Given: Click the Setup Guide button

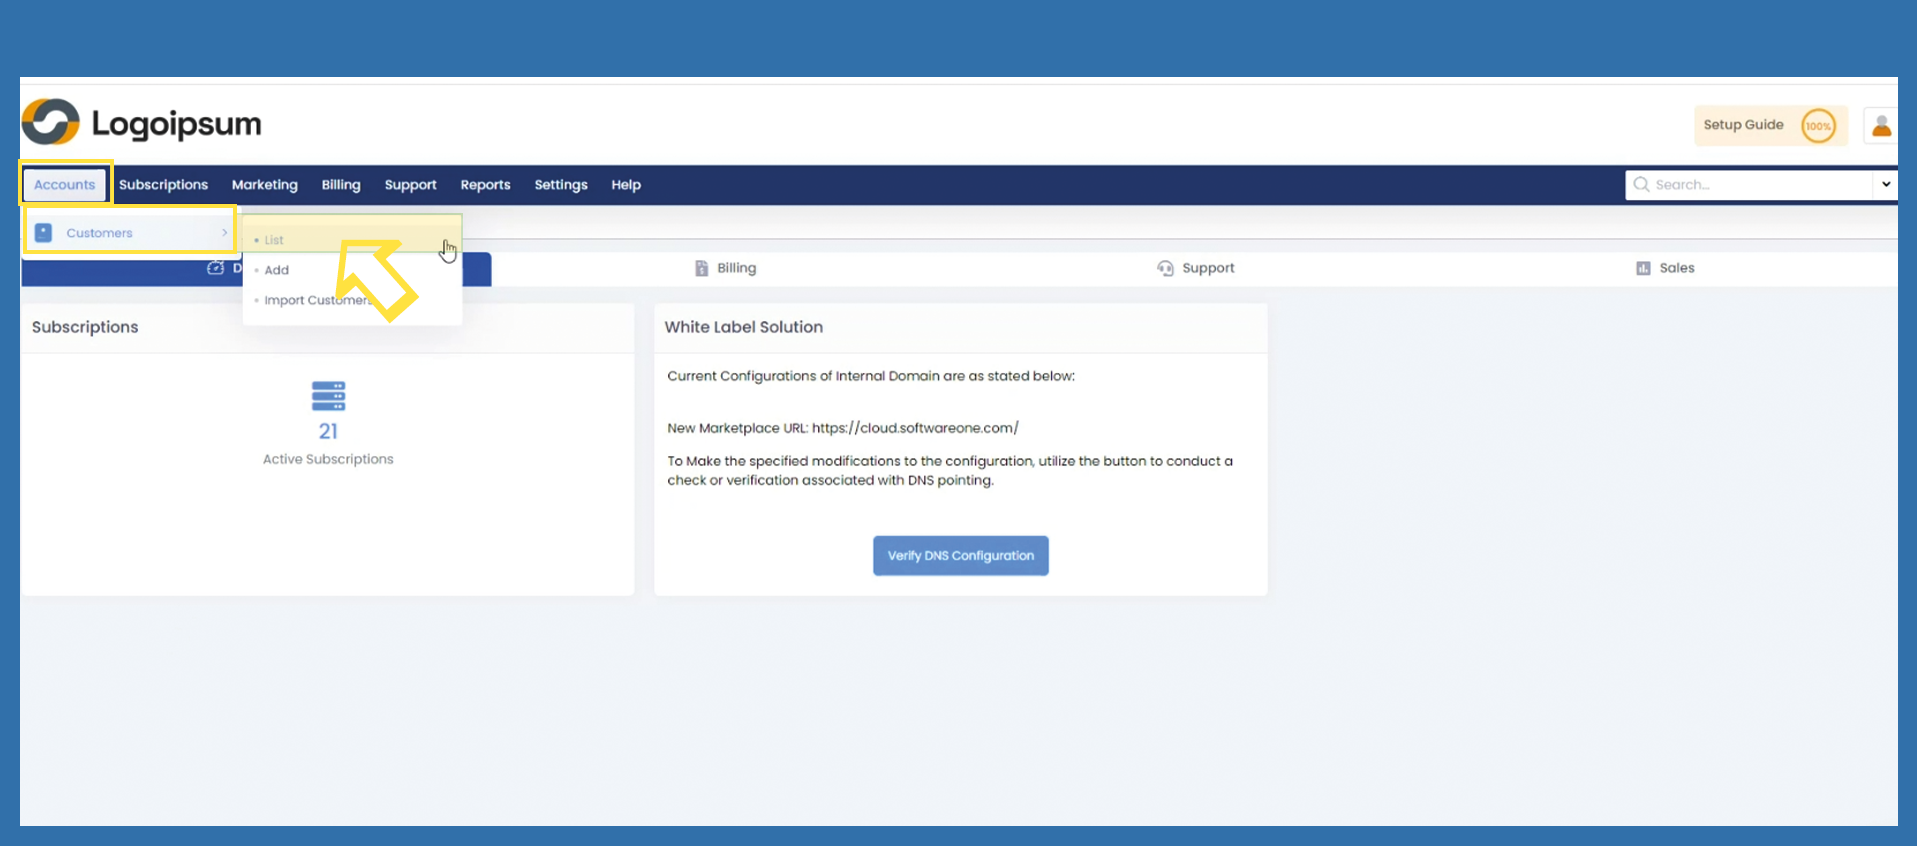Looking at the screenshot, I should [x=1743, y=125].
